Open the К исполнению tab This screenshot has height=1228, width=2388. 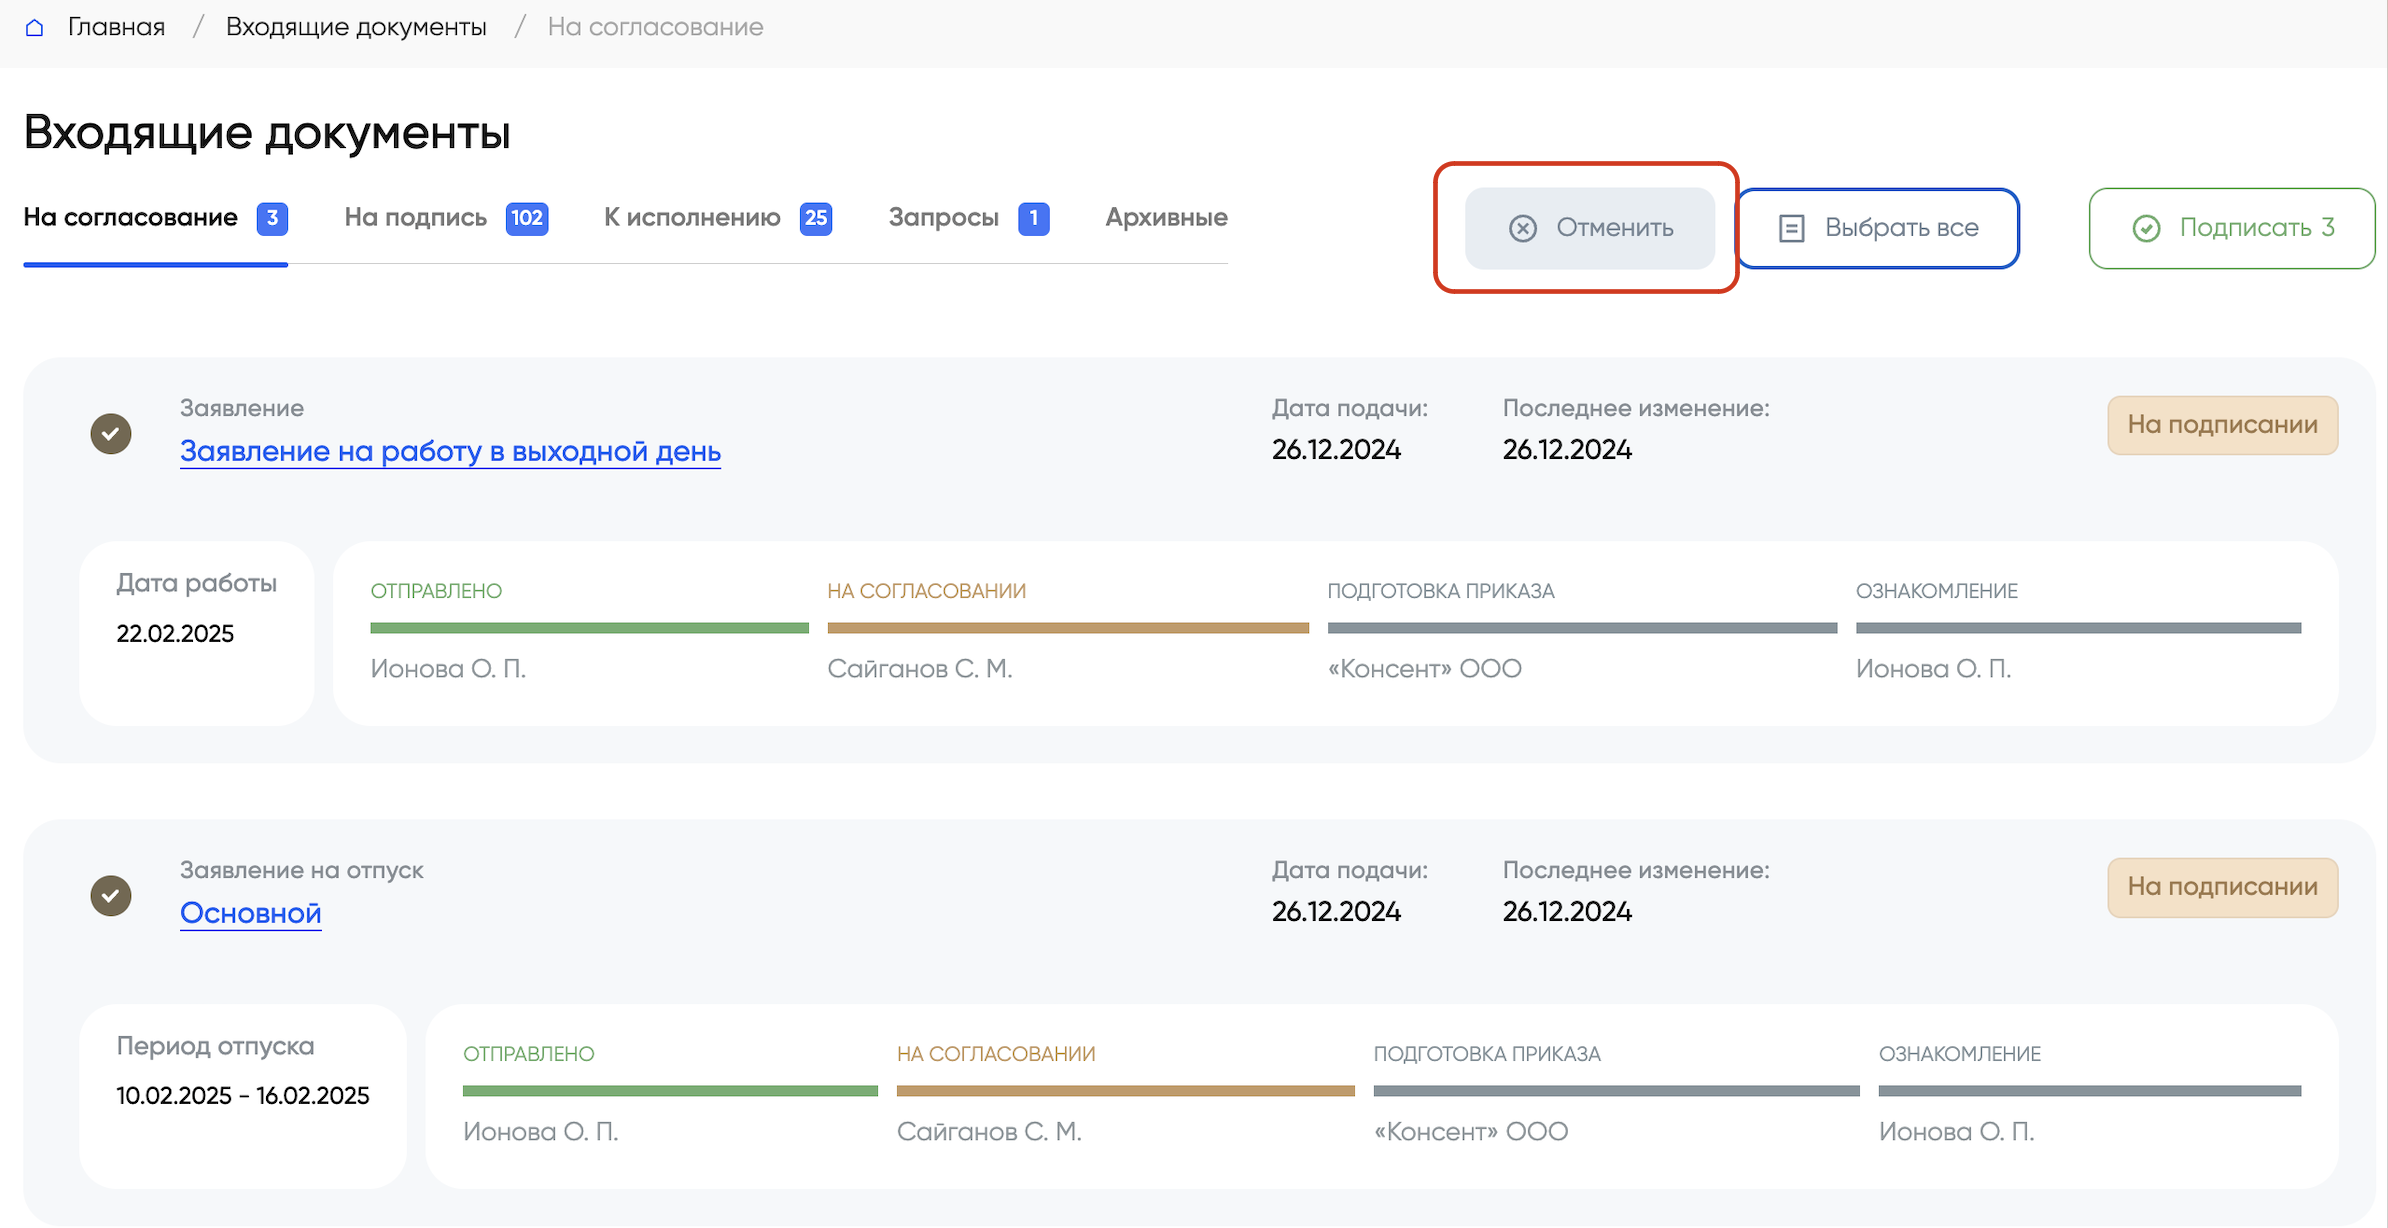(x=692, y=218)
